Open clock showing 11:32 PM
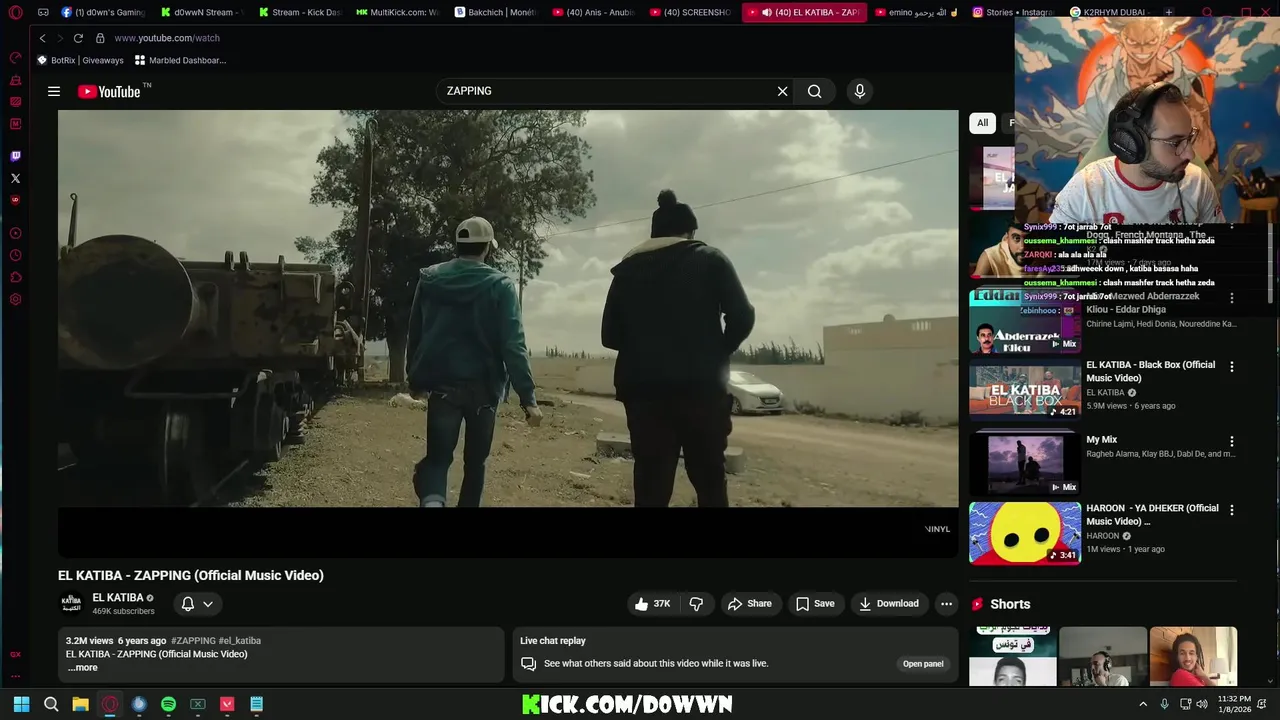 1234,704
